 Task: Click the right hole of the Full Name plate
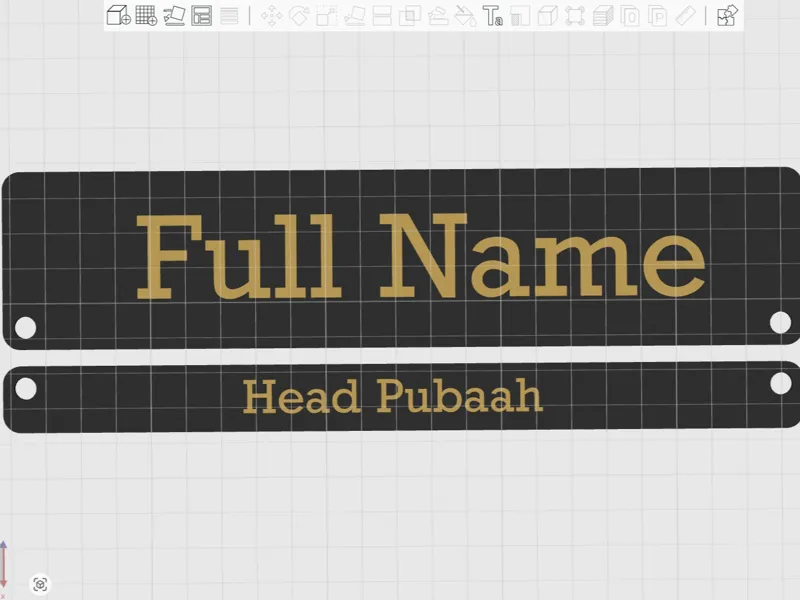point(780,322)
